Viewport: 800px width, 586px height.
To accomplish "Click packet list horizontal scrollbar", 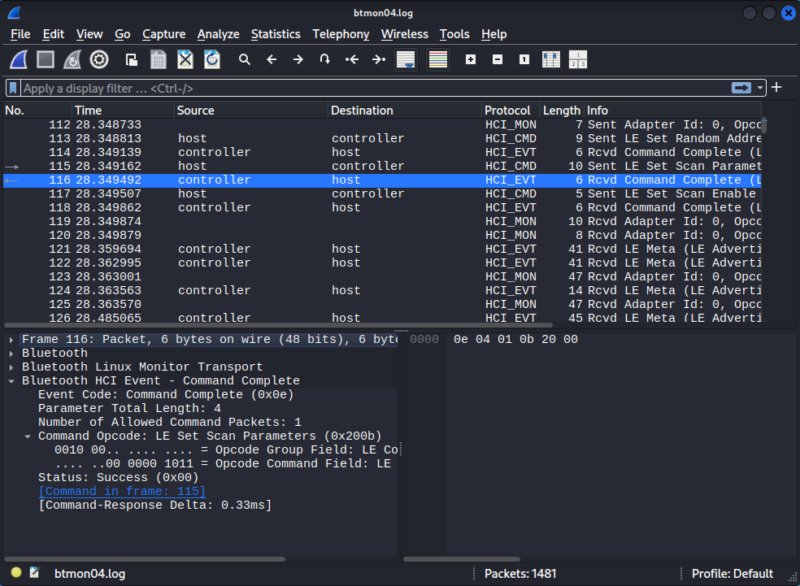I will (x=278, y=325).
